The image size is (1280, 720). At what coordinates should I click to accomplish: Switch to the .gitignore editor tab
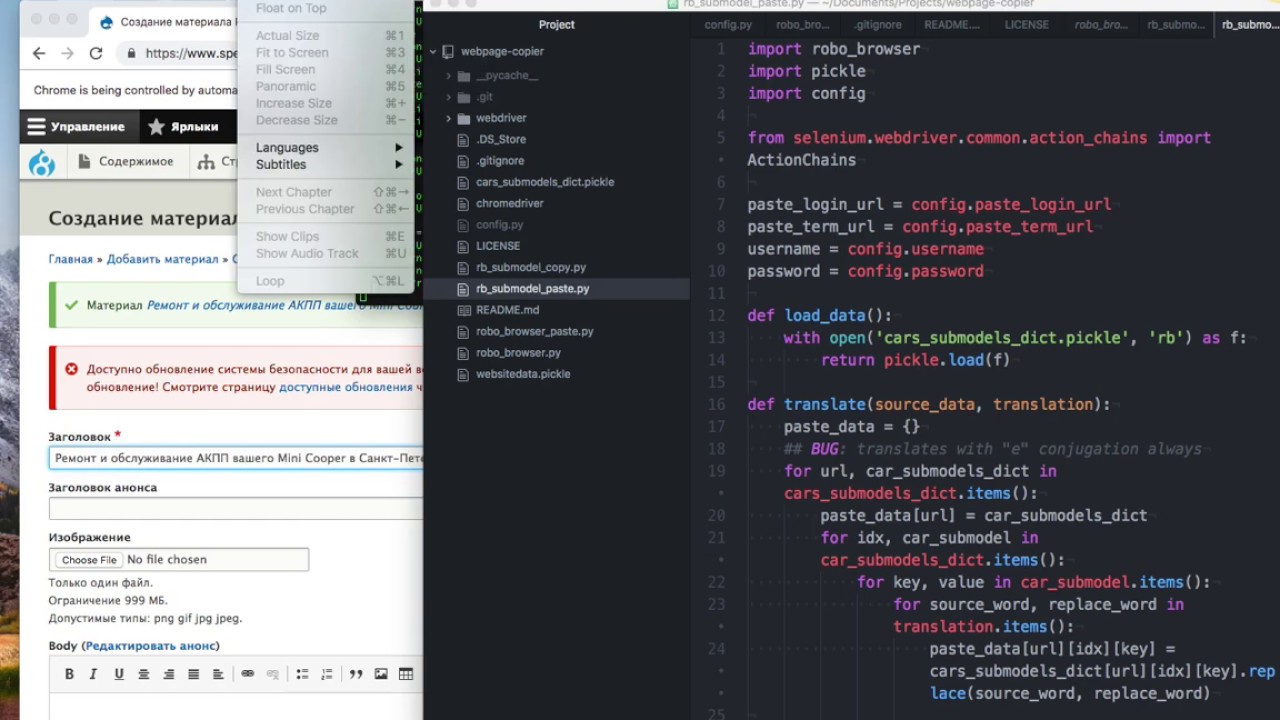coord(879,24)
